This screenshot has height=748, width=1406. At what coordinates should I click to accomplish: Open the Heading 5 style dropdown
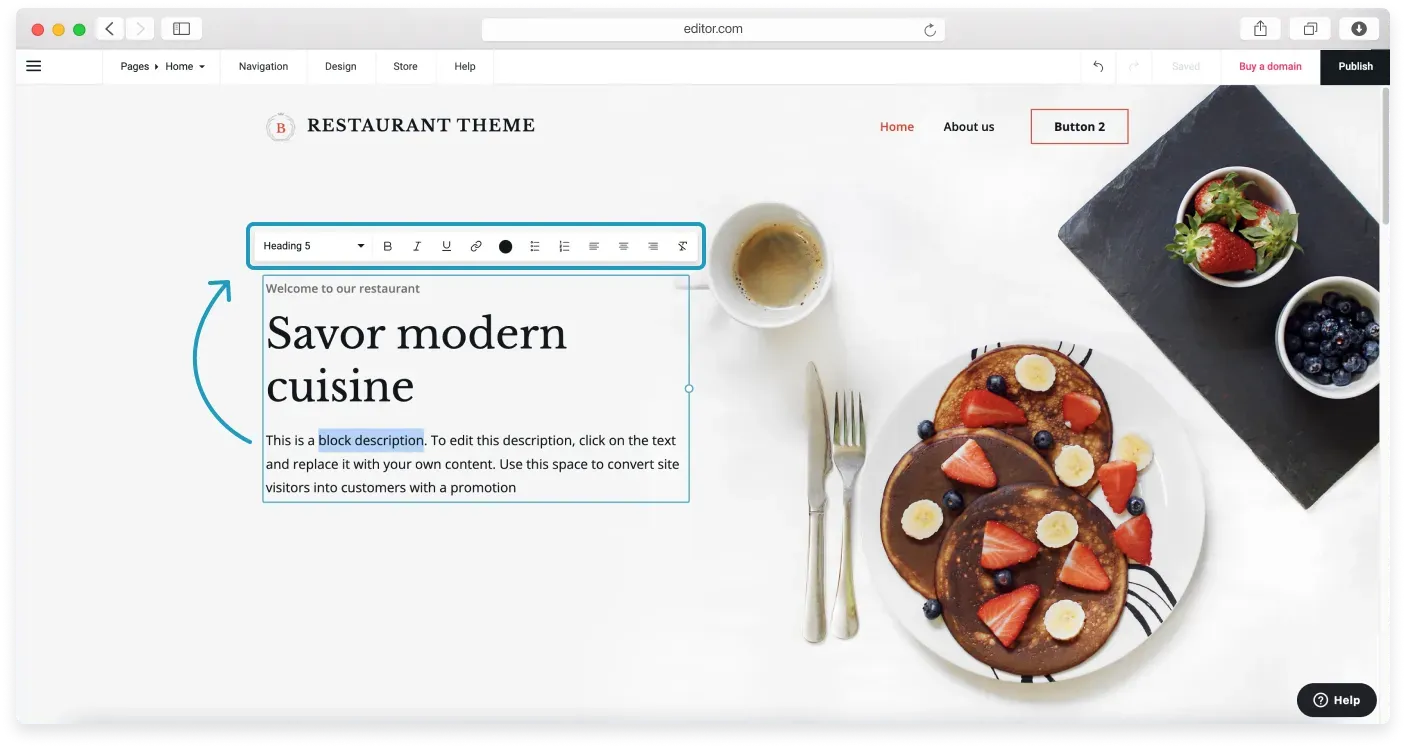pos(313,246)
